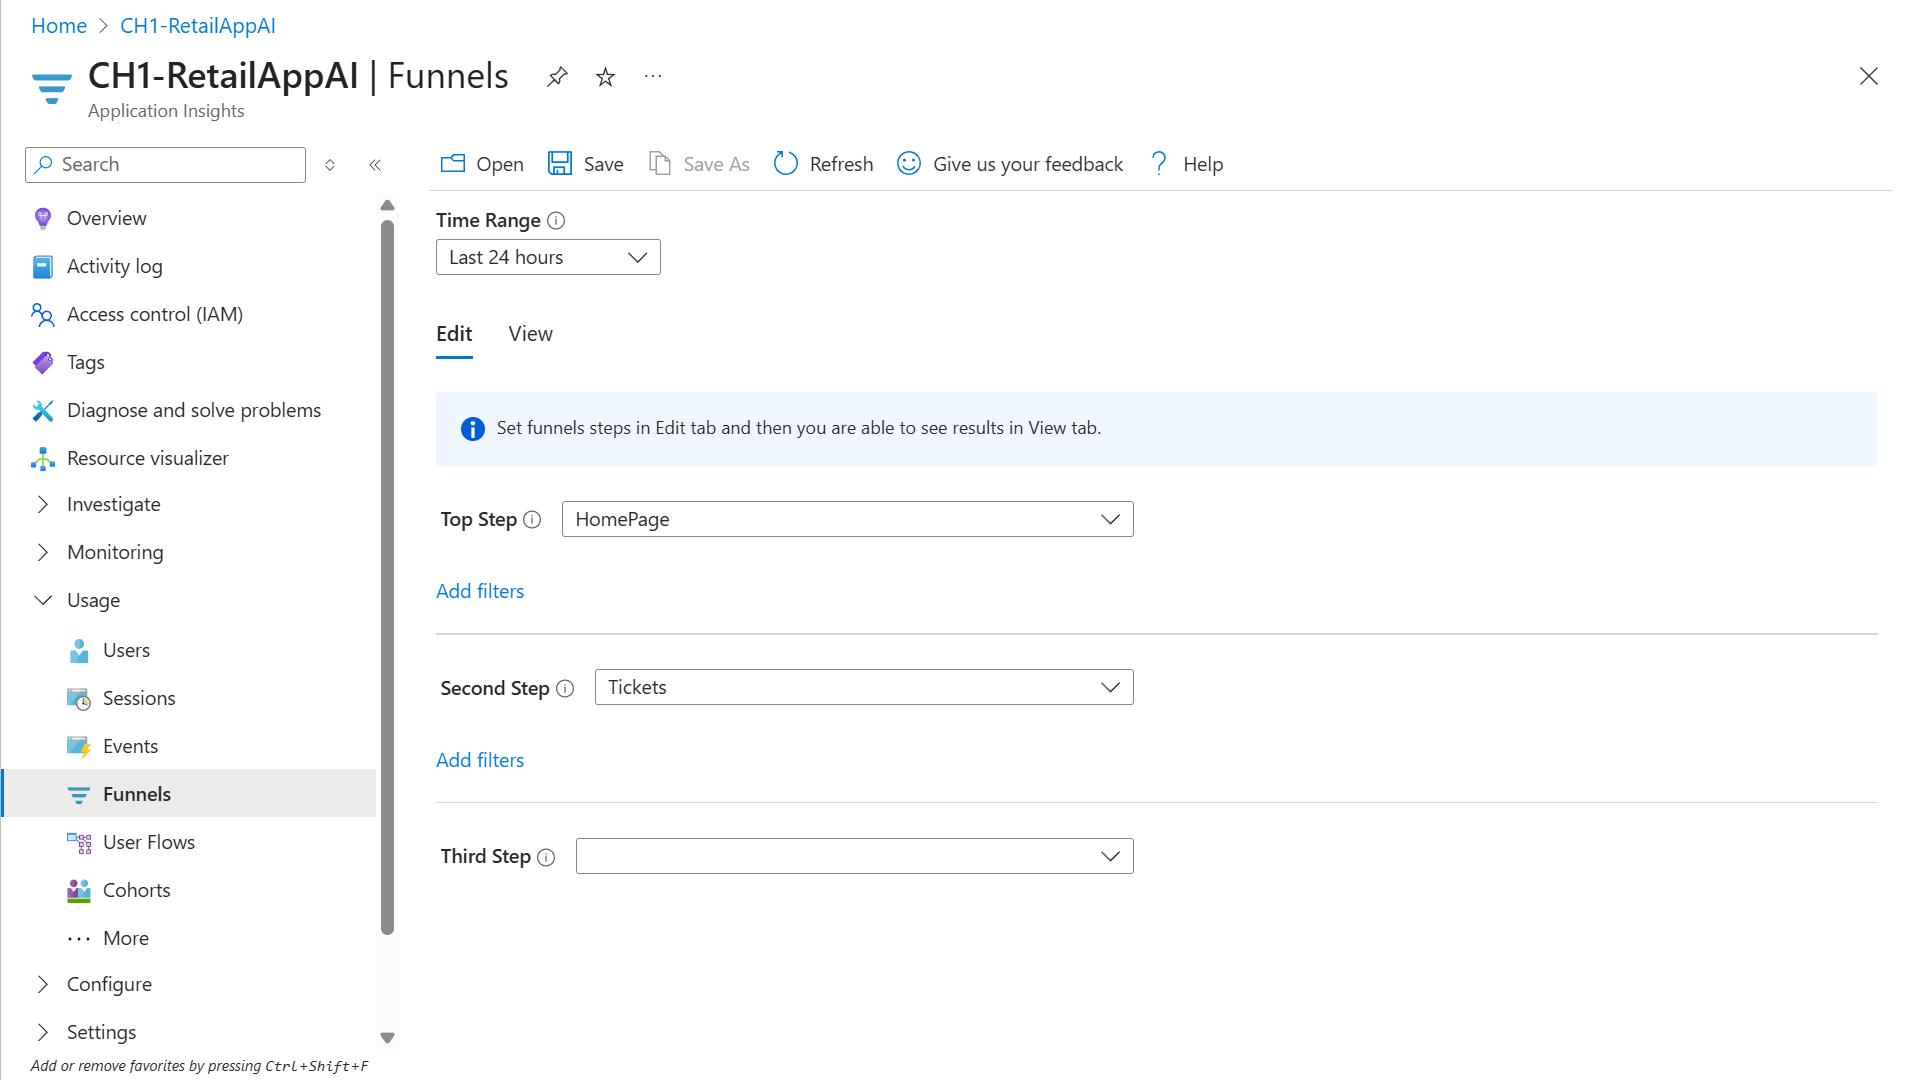The width and height of the screenshot is (1920, 1080).
Task: Switch to the View tab
Action: pyautogui.click(x=530, y=334)
